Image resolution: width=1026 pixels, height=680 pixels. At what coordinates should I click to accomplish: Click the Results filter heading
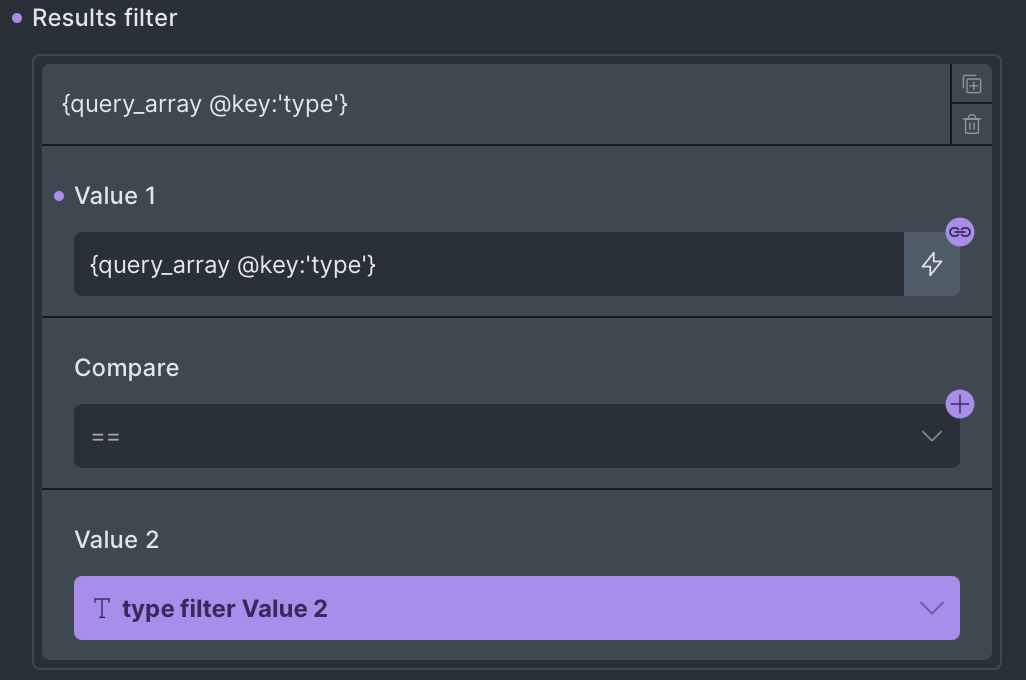(x=105, y=18)
